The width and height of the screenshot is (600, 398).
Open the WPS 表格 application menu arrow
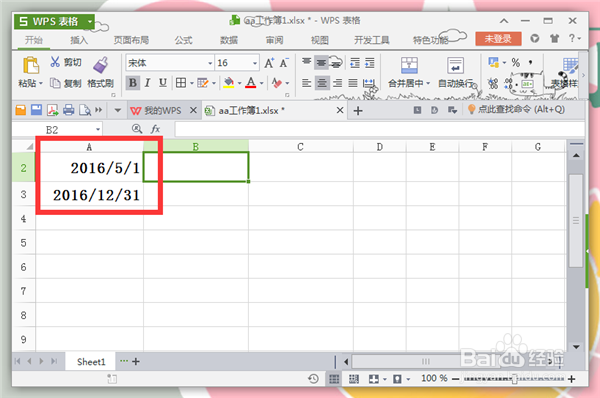(90, 21)
